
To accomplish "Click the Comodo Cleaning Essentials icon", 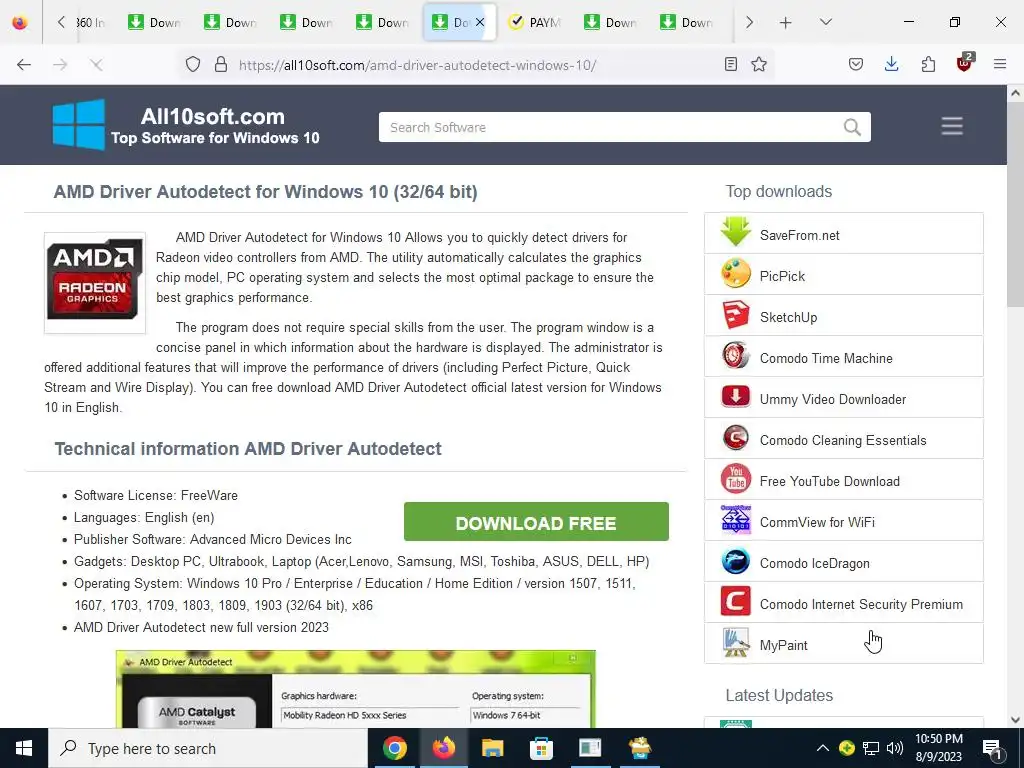I will tap(735, 439).
